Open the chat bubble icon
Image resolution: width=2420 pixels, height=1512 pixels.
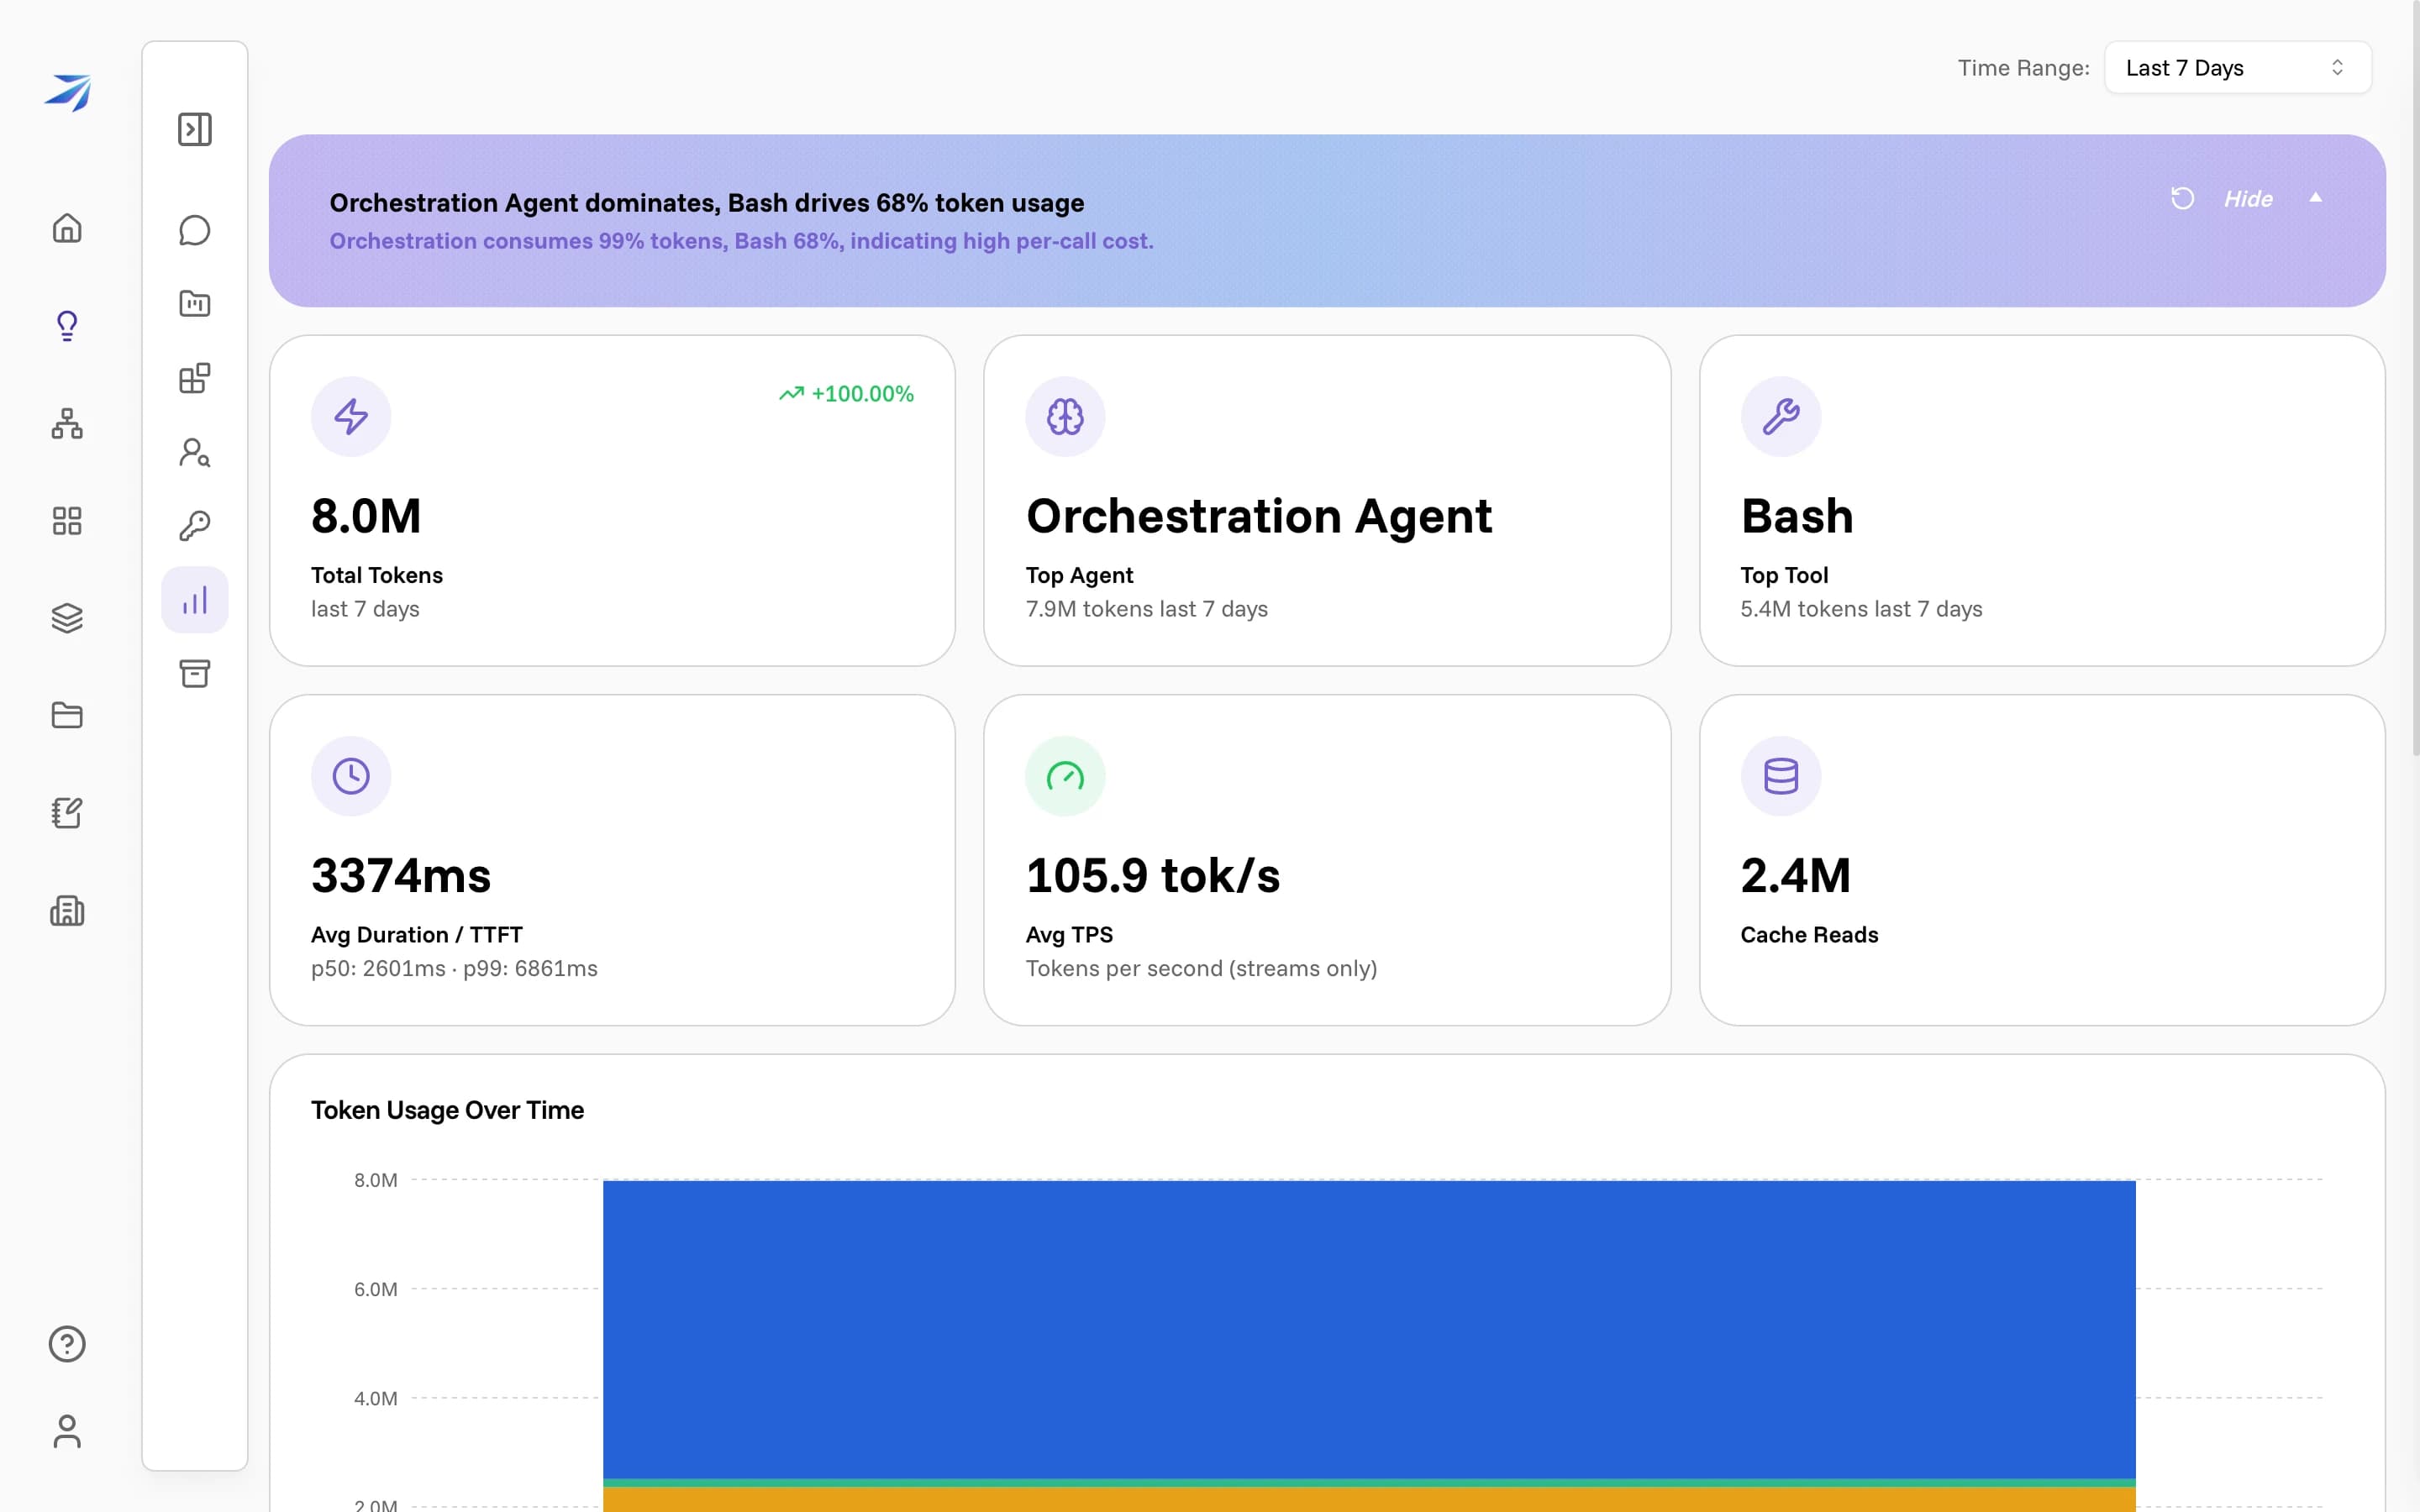(x=195, y=230)
